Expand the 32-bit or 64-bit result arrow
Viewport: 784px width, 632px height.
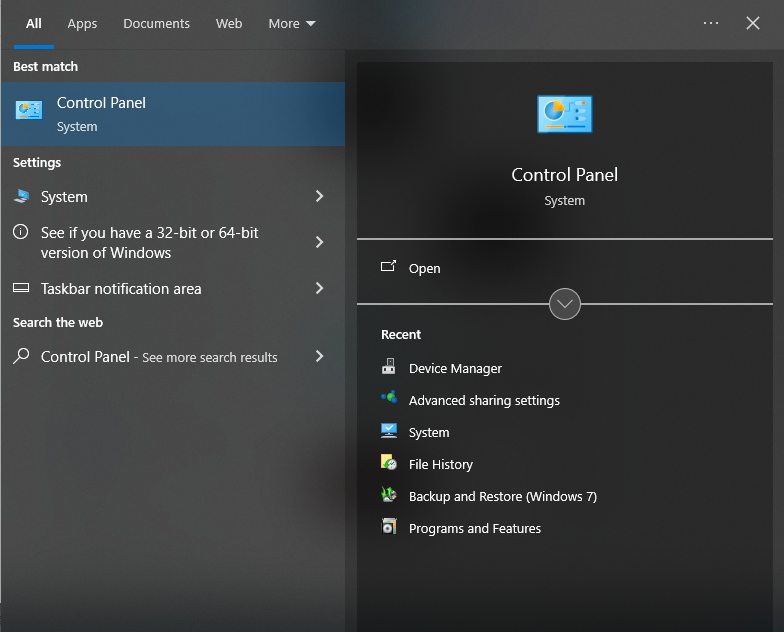tap(320, 242)
